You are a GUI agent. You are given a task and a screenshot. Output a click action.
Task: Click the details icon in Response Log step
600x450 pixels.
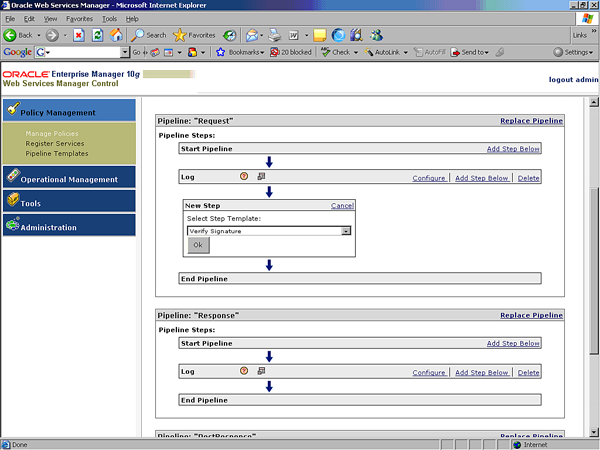tap(261, 370)
